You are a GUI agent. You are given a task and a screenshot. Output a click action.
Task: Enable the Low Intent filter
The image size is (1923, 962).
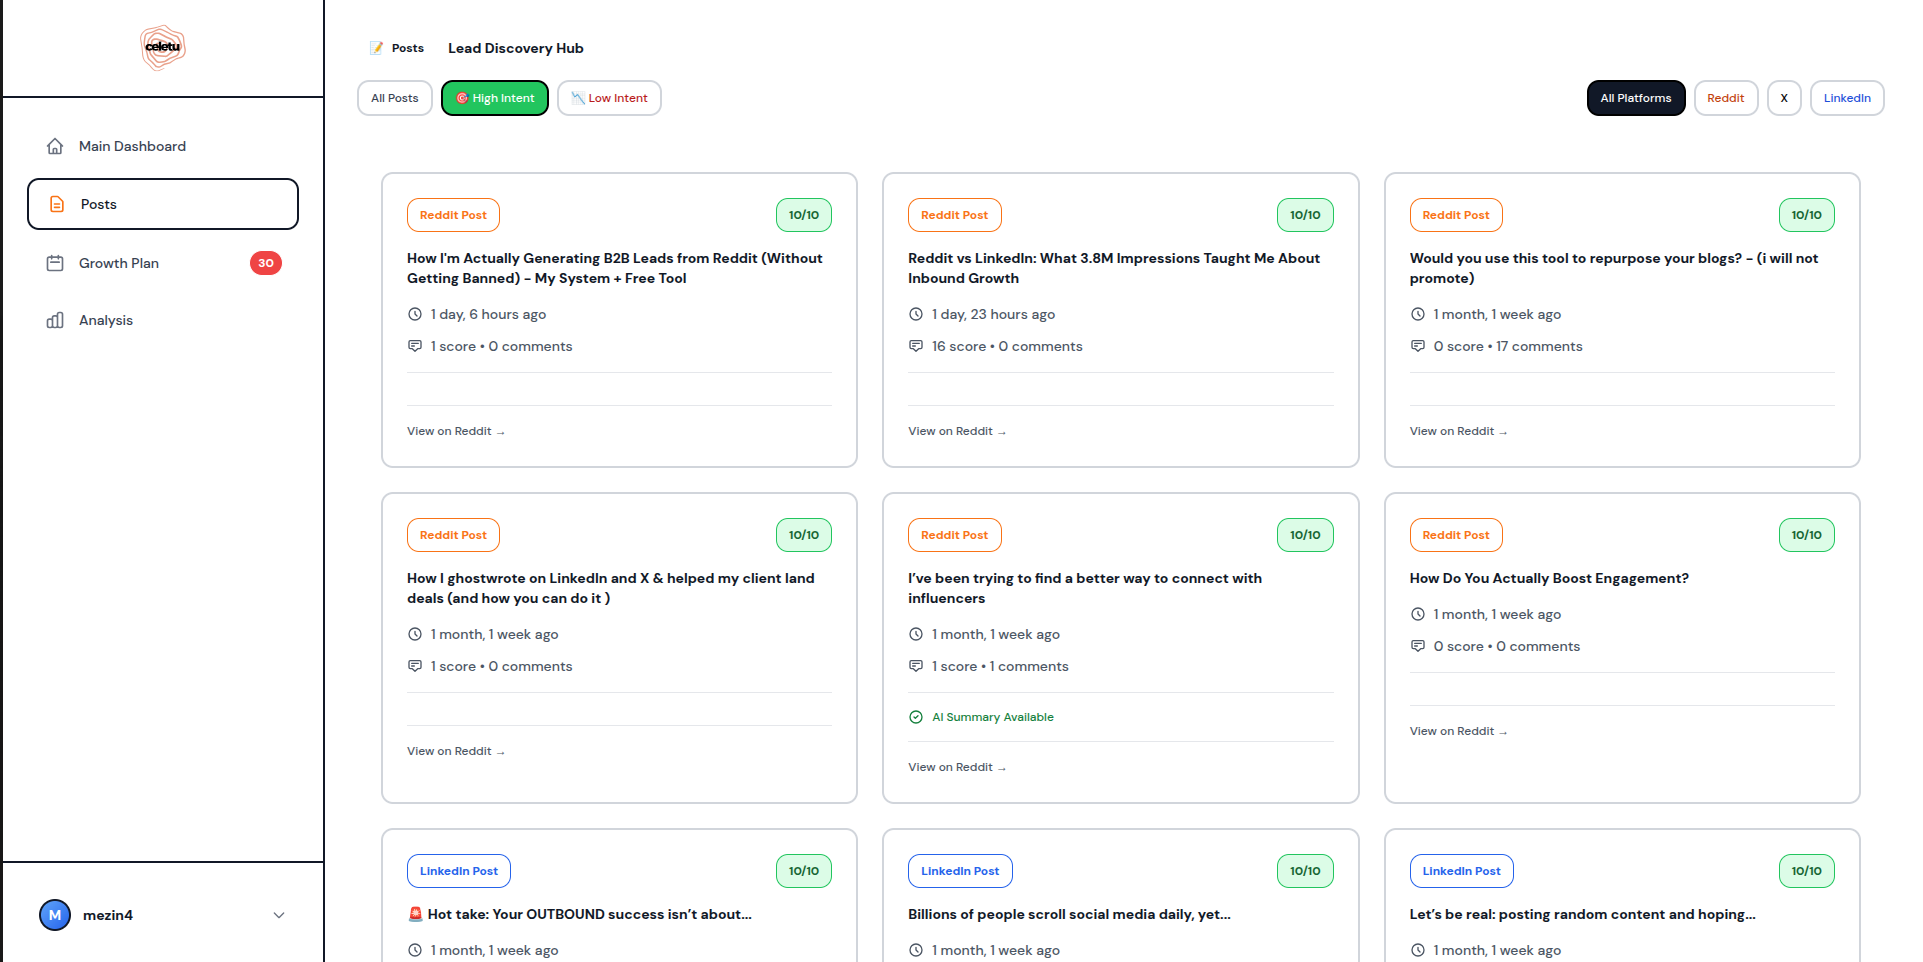point(609,98)
